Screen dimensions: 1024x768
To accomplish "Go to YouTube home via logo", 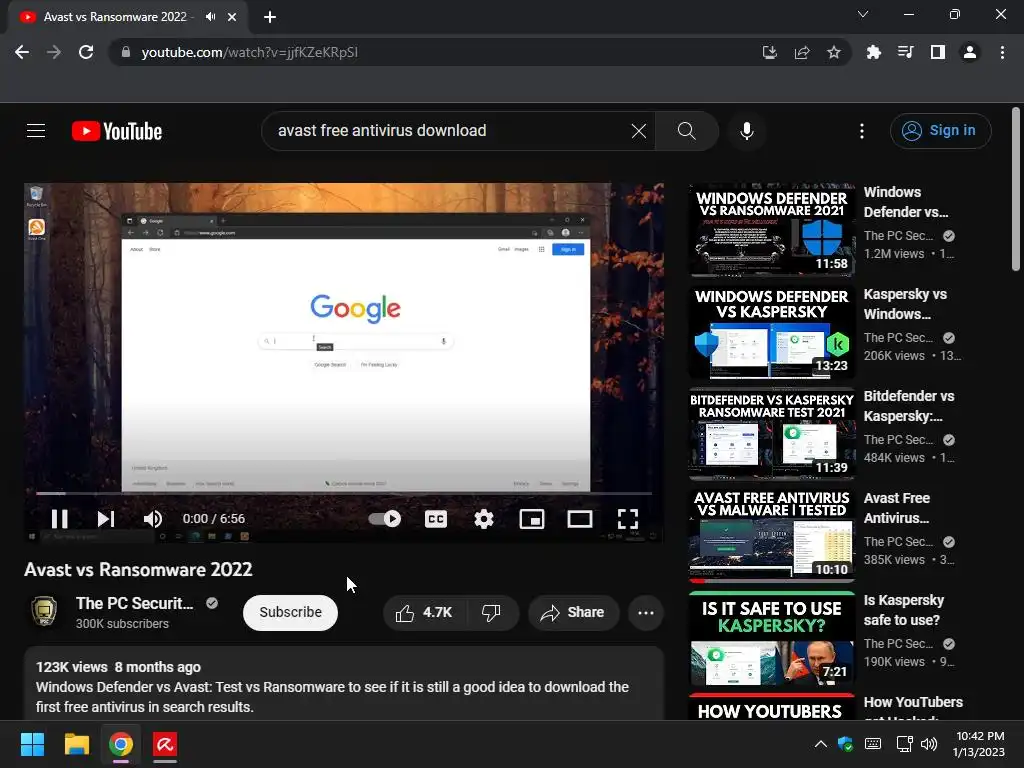I will point(117,131).
